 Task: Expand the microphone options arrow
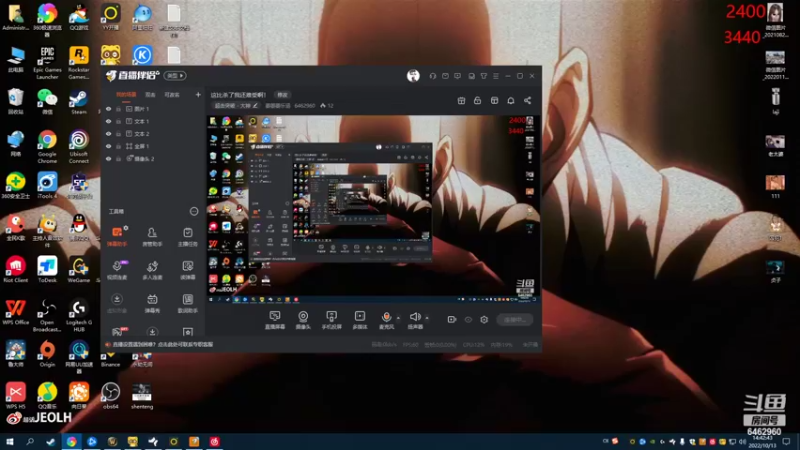click(x=398, y=317)
